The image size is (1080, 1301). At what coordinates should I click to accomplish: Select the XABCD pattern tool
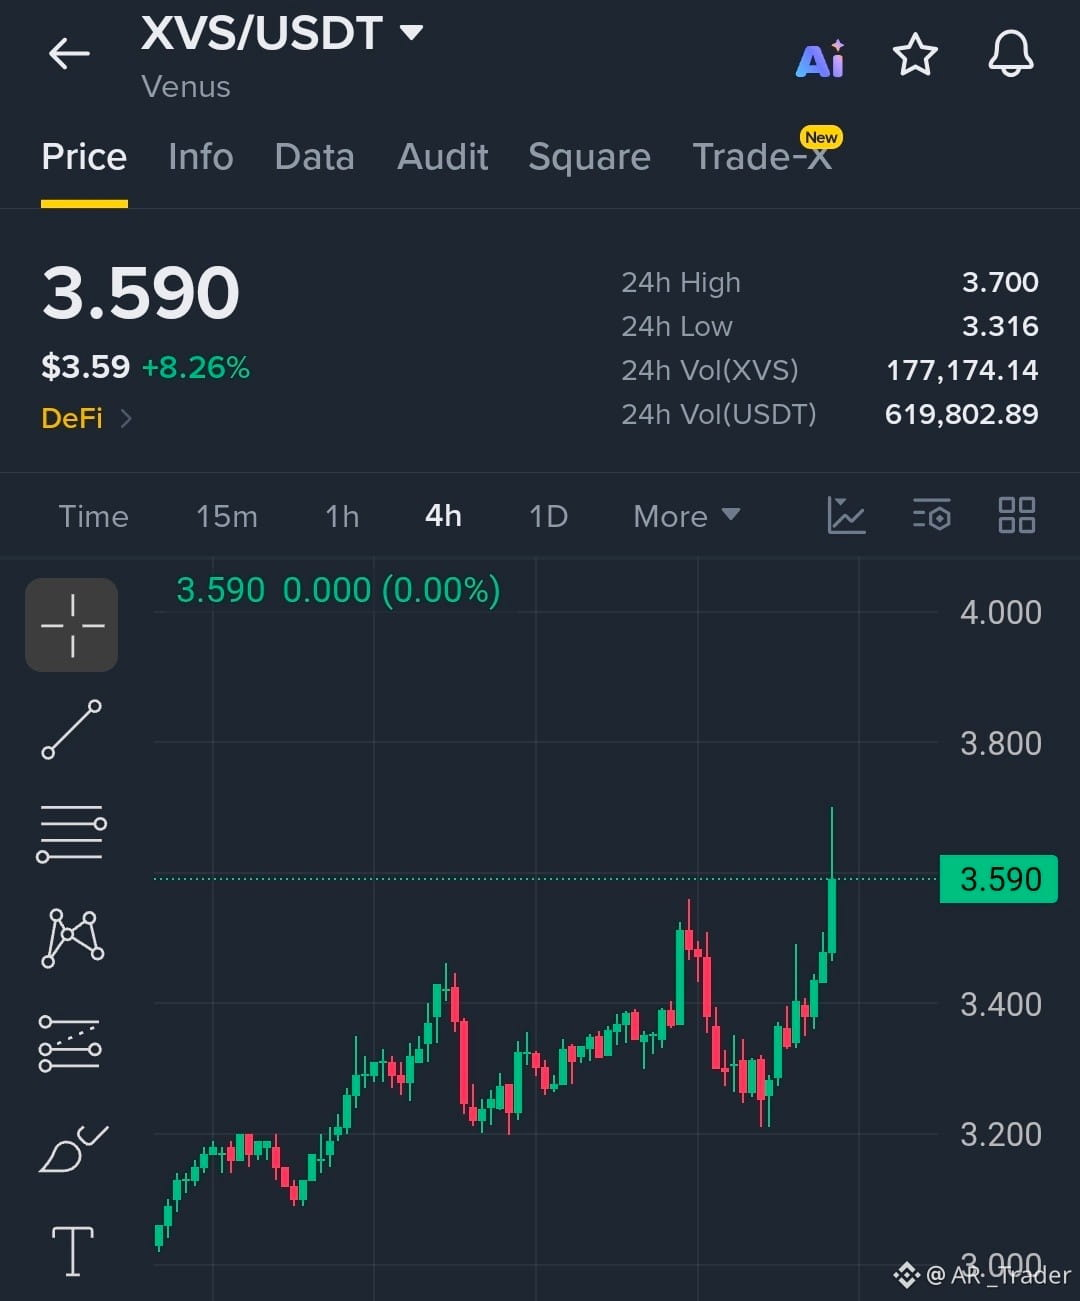point(72,938)
